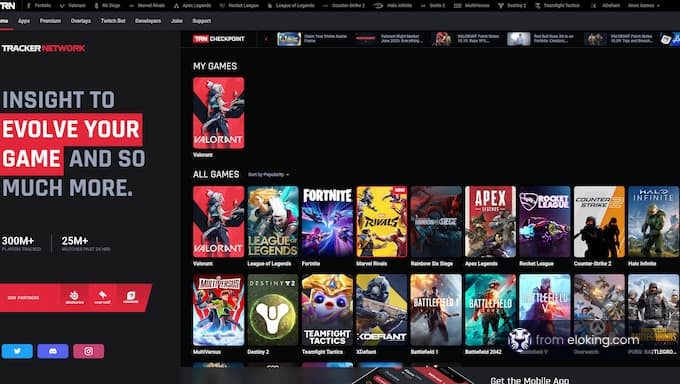Open the Support nav tab

(x=201, y=21)
